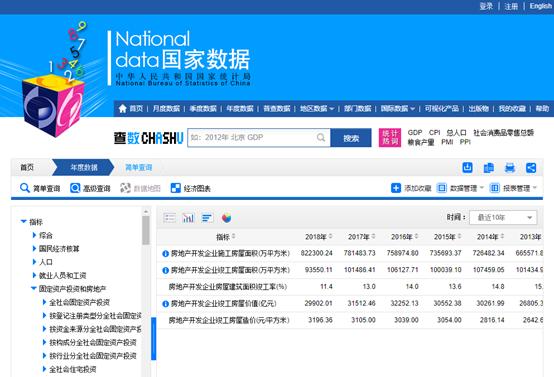Switch to the pie chart view icon
Viewport: 554px width, 377px height.
[226, 218]
